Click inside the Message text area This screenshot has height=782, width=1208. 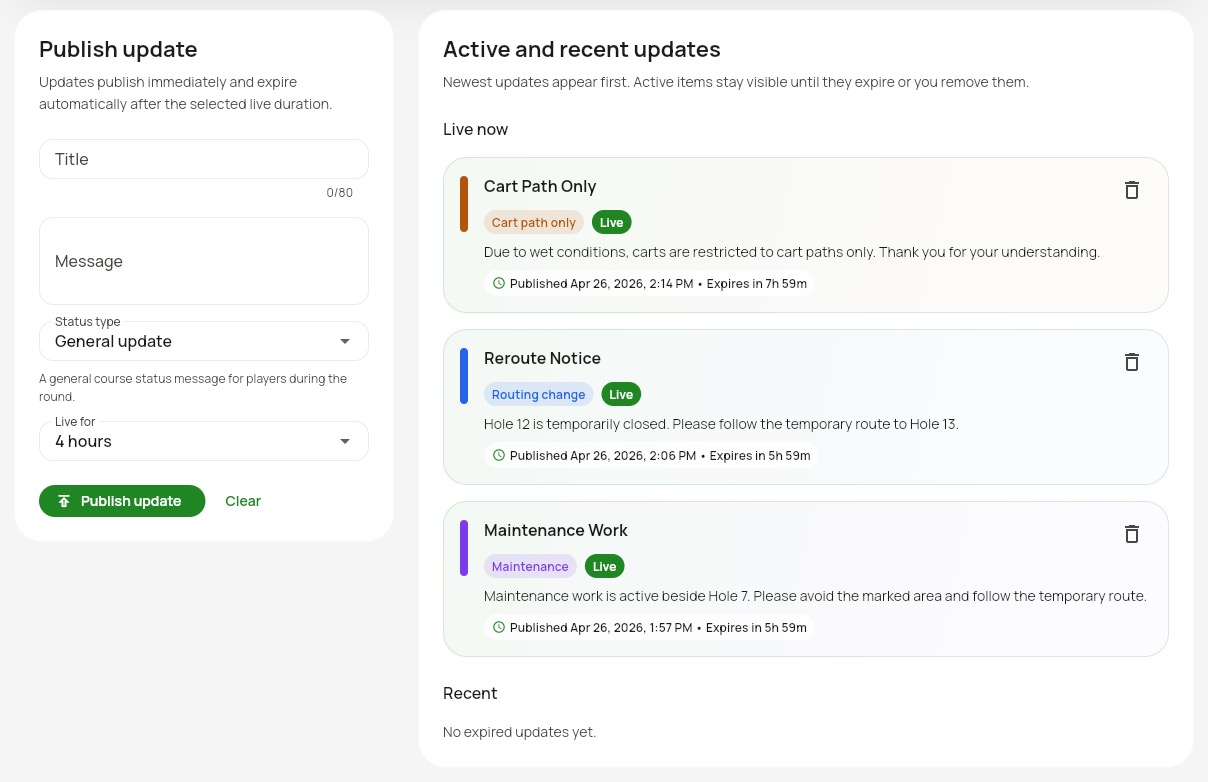pyautogui.click(x=204, y=261)
